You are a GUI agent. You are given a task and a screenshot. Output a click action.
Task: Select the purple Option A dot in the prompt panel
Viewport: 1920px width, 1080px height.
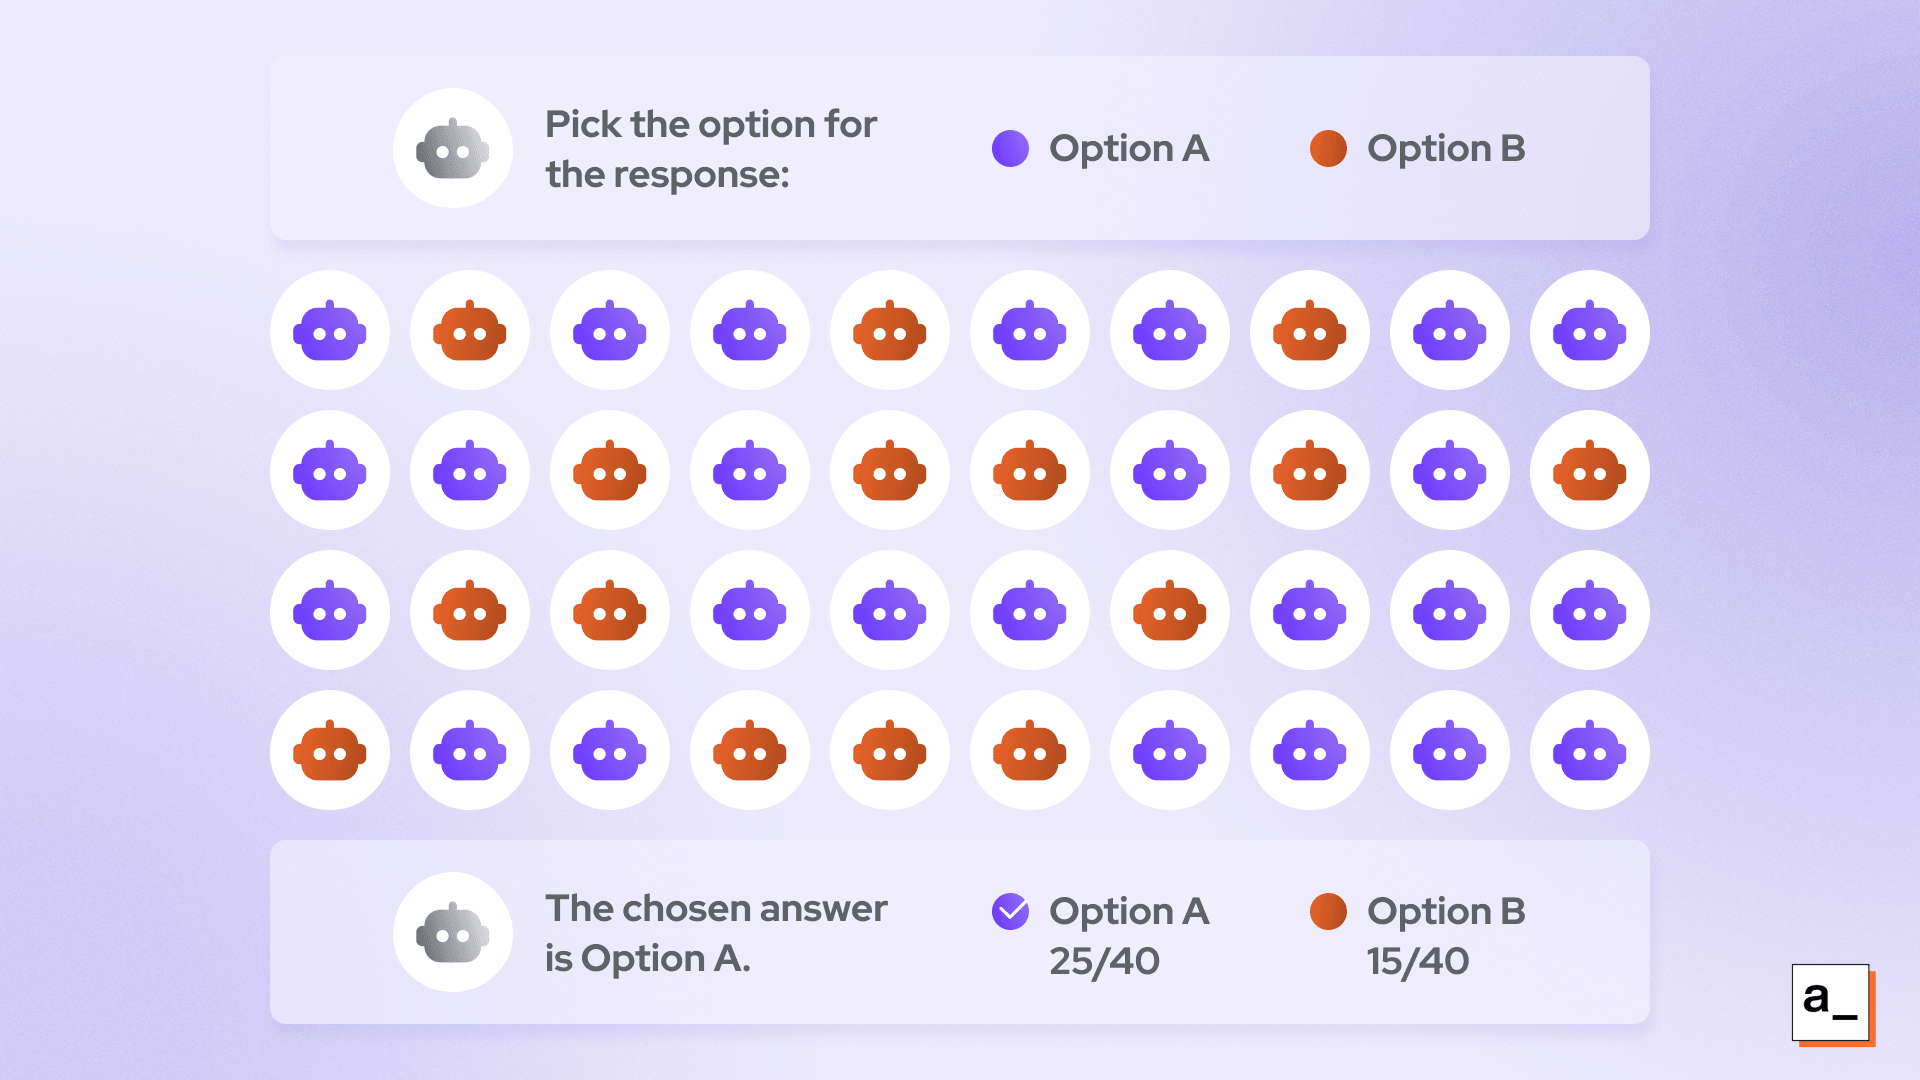[x=1010, y=149]
